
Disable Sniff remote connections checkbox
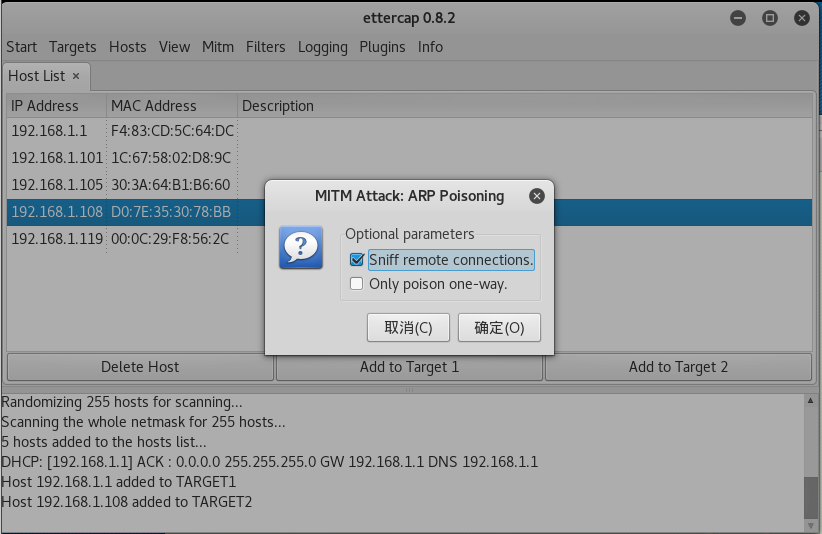pos(356,259)
